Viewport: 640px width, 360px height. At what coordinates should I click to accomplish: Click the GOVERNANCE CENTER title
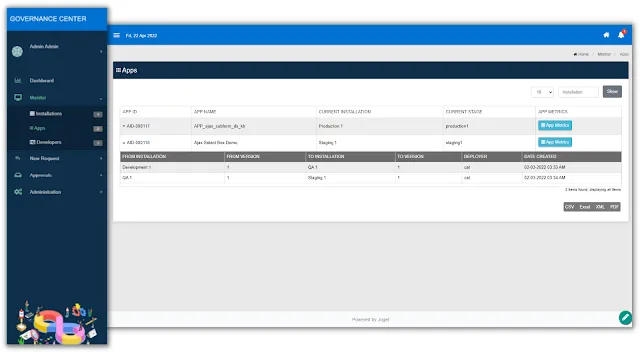click(48, 19)
